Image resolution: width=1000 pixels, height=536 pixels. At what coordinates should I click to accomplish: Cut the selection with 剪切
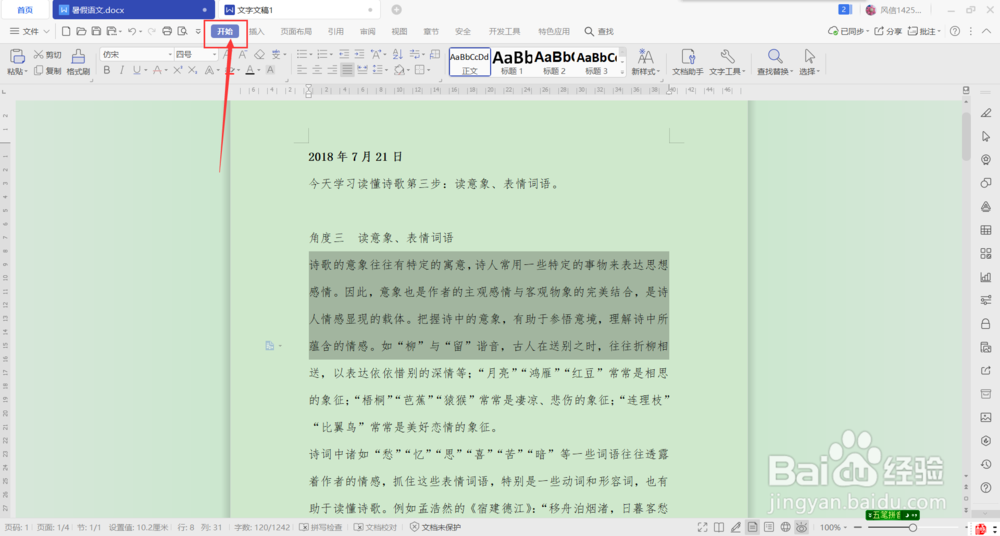48,56
